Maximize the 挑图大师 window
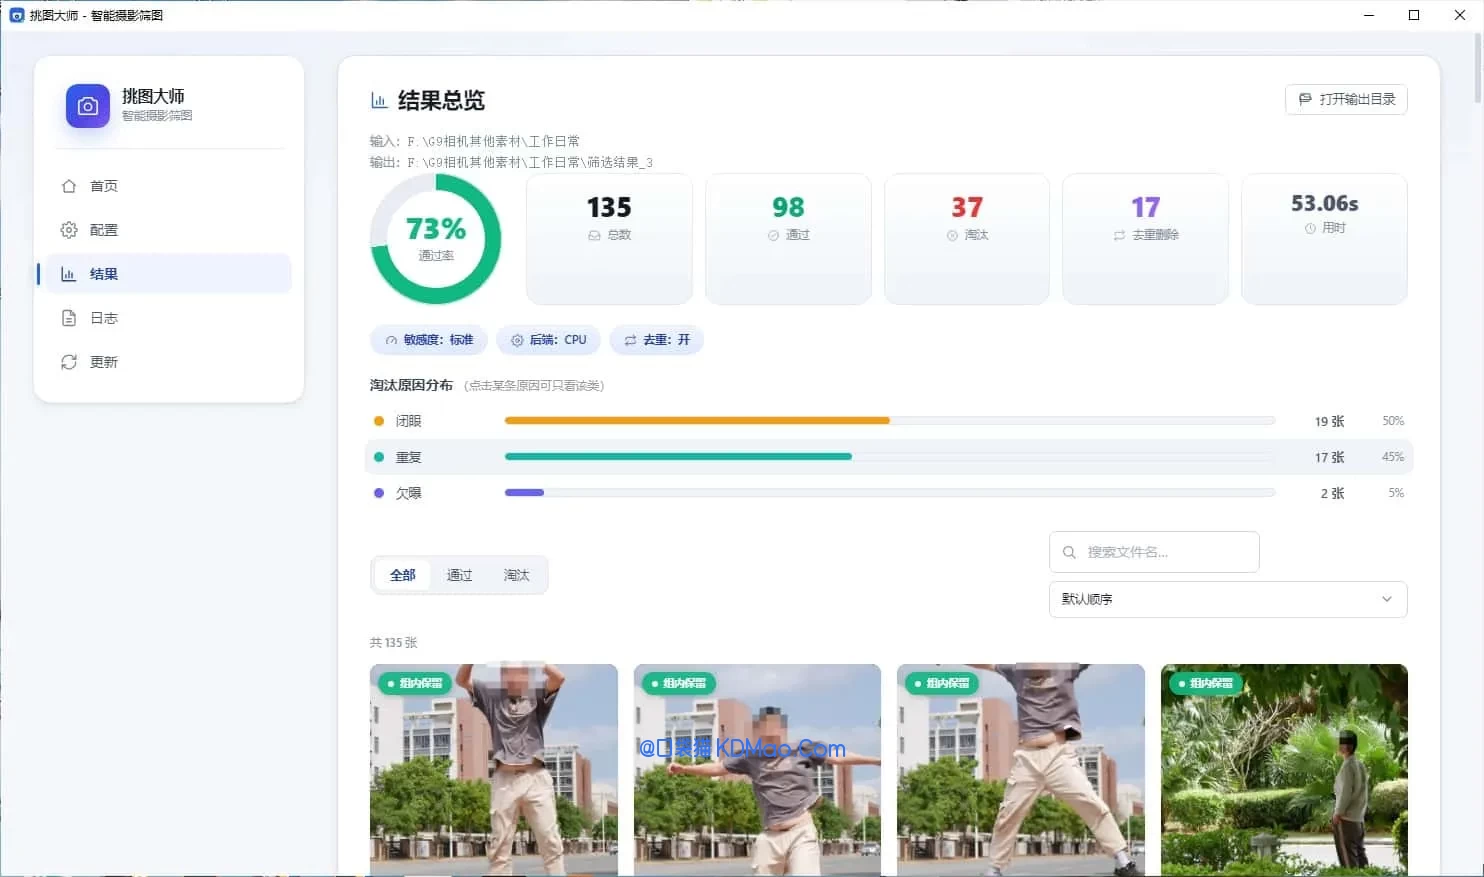 tap(1414, 15)
